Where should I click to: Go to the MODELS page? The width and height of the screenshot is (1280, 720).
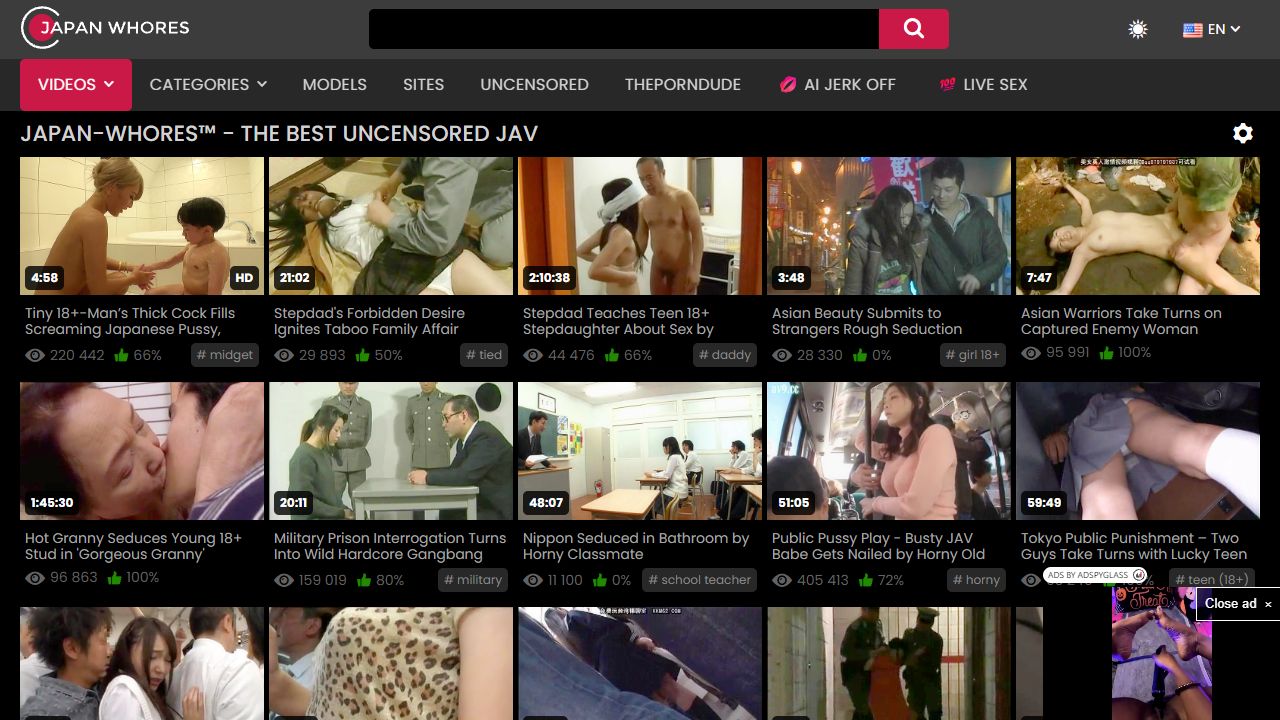click(x=334, y=84)
